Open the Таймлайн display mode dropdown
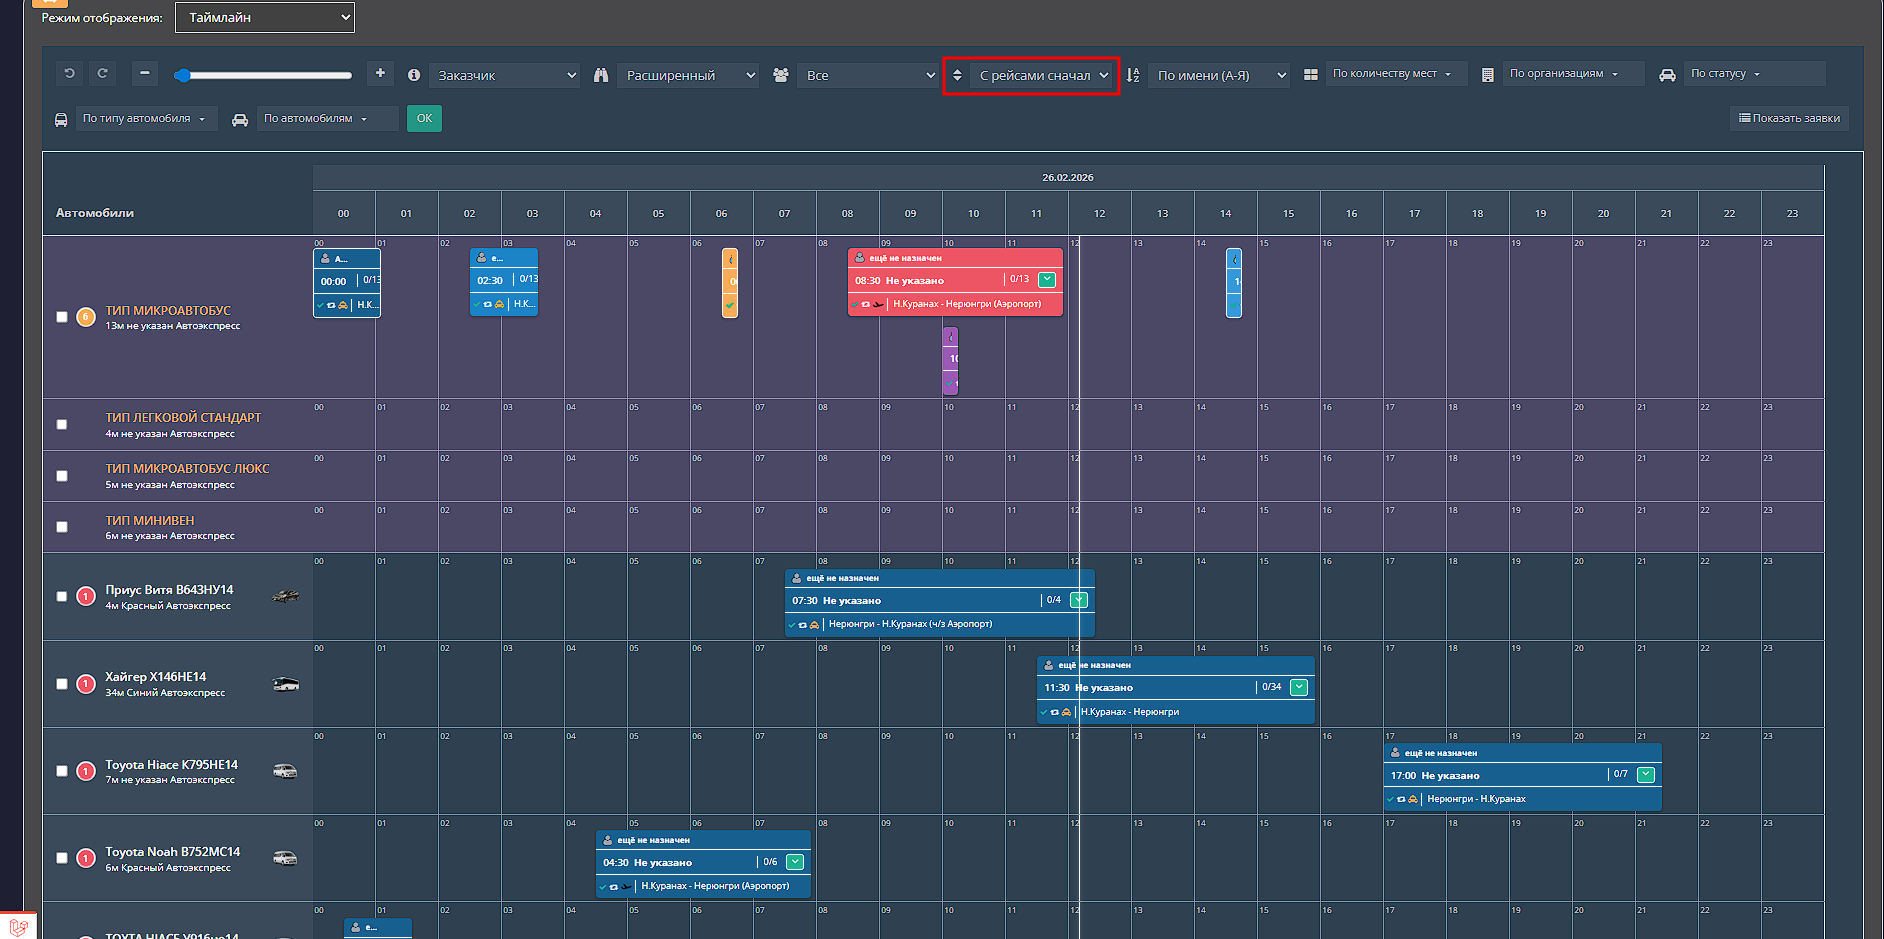 (265, 17)
